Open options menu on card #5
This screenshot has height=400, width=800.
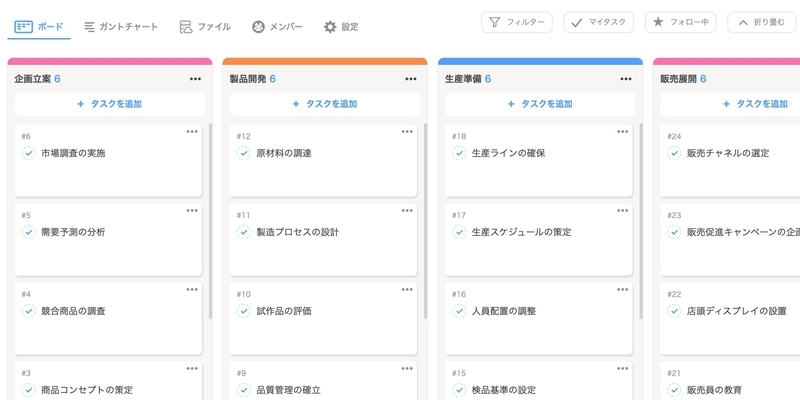point(192,211)
